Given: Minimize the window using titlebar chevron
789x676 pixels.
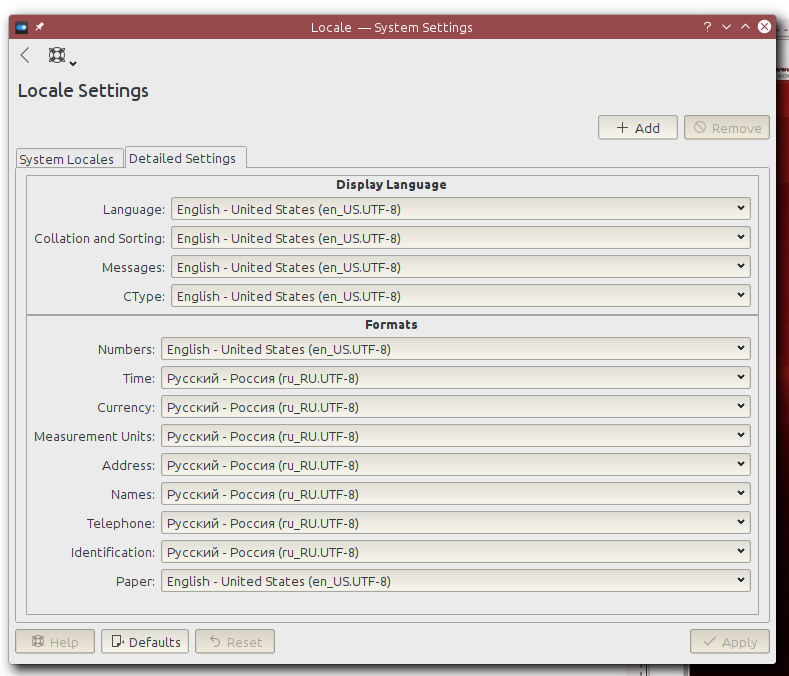Looking at the screenshot, I should (x=726, y=27).
